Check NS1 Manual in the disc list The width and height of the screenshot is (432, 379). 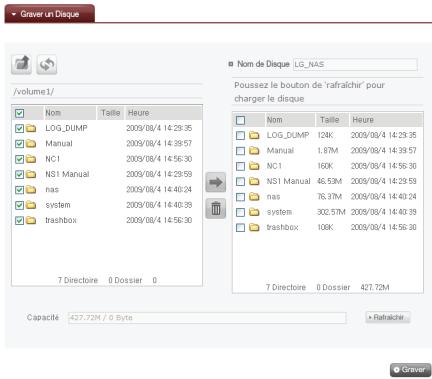(x=240, y=181)
